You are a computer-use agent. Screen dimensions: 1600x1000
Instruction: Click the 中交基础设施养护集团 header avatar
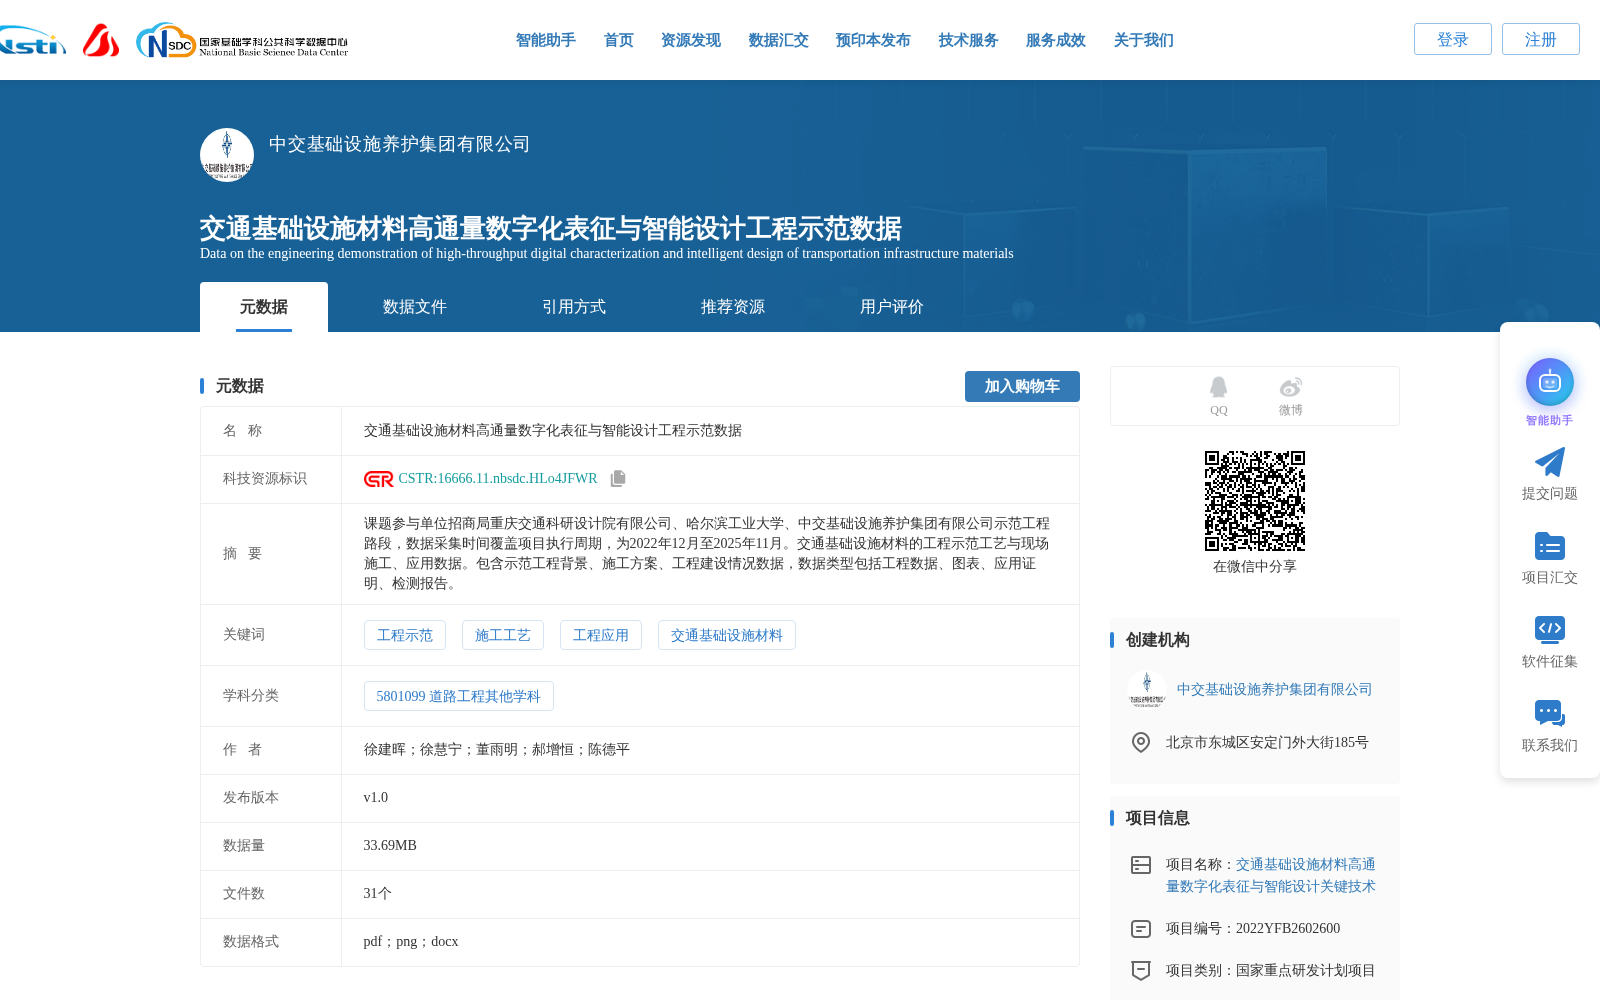pos(227,155)
